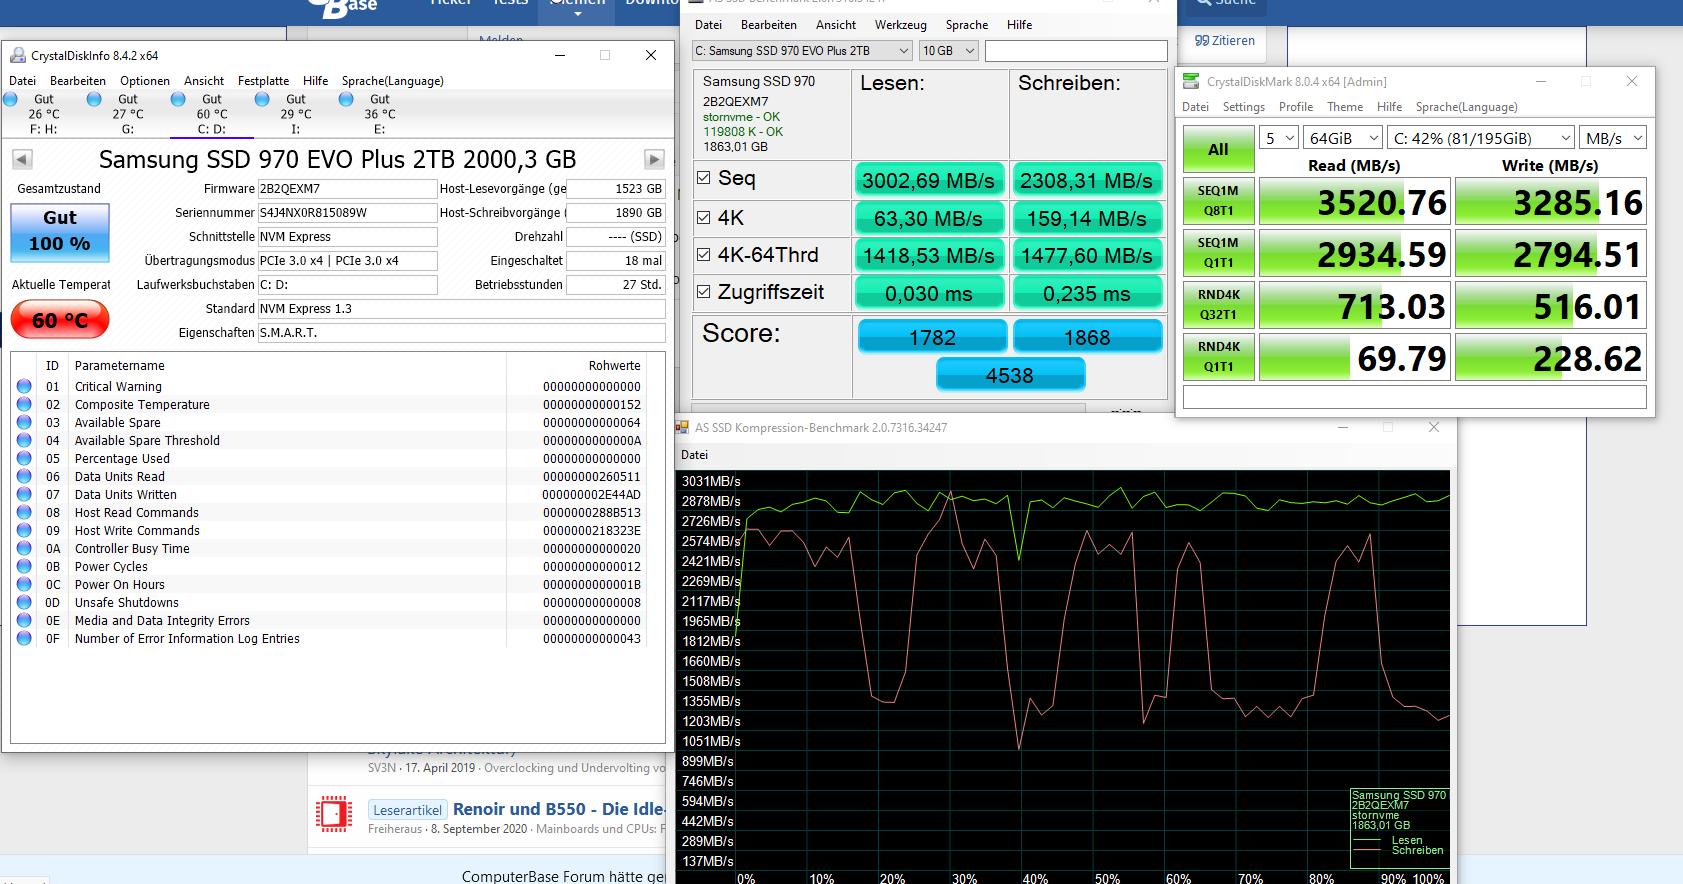This screenshot has width=1683, height=884.
Task: Click the status circle for Unsafe Shutdowns
Action: pos(24,602)
